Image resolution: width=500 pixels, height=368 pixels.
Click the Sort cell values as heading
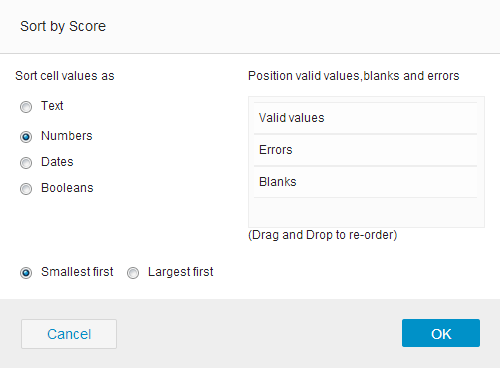pos(65,76)
